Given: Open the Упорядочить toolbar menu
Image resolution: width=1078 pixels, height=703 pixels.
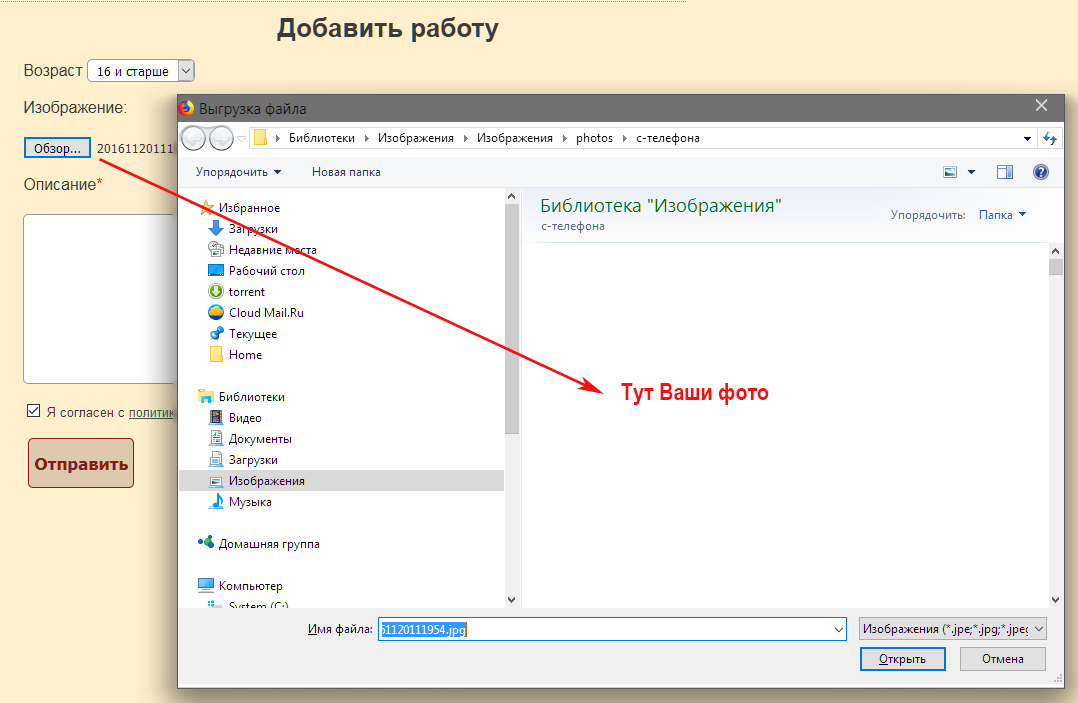Looking at the screenshot, I should pyautogui.click(x=238, y=172).
